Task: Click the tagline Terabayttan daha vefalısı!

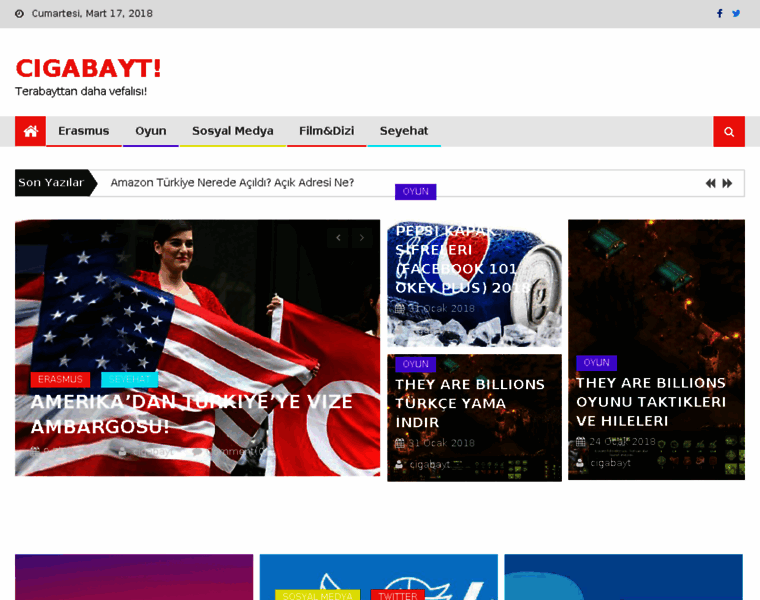Action: point(81,91)
